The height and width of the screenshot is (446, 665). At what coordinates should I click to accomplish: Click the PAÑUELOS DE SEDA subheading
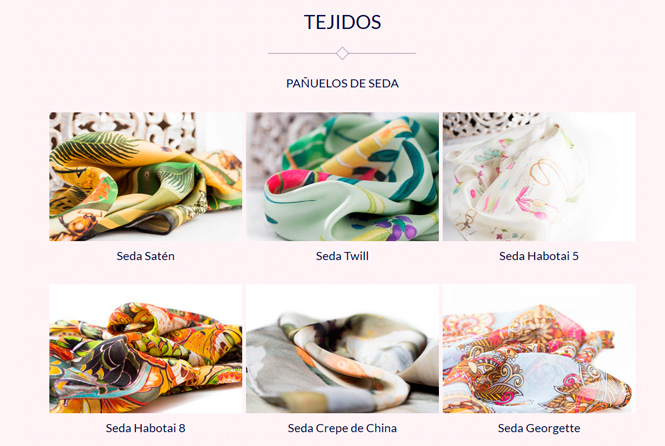(x=342, y=84)
